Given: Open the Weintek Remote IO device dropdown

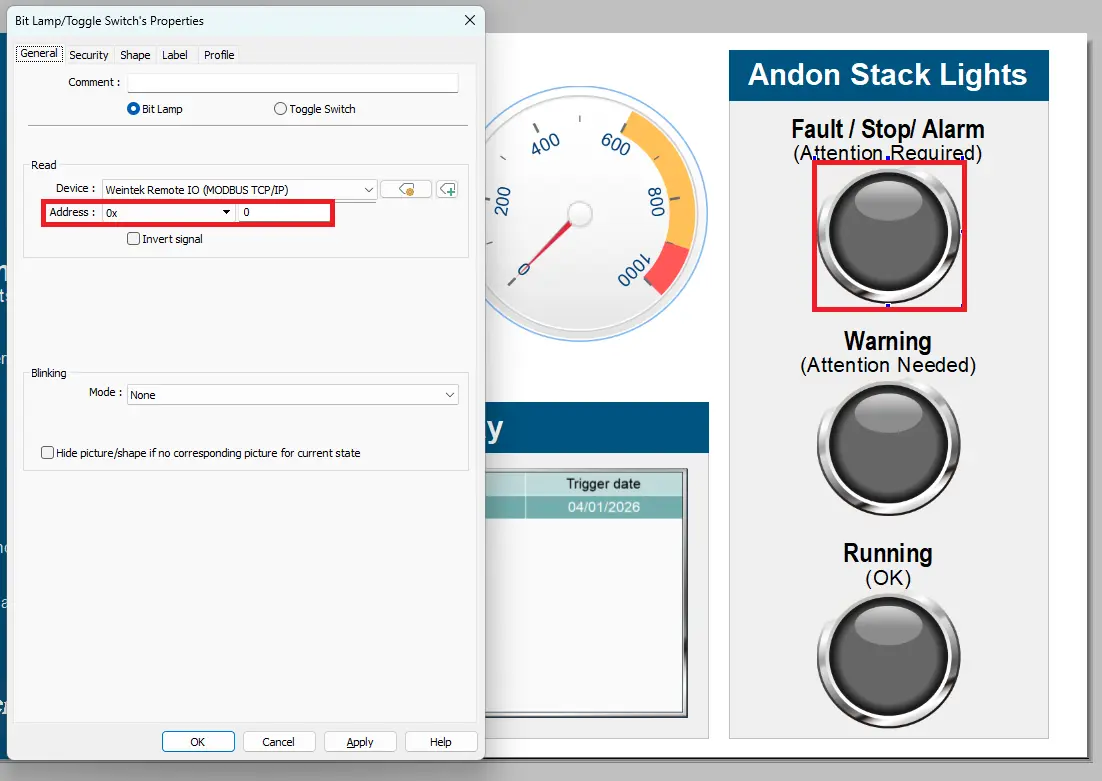Looking at the screenshot, I should coord(369,188).
